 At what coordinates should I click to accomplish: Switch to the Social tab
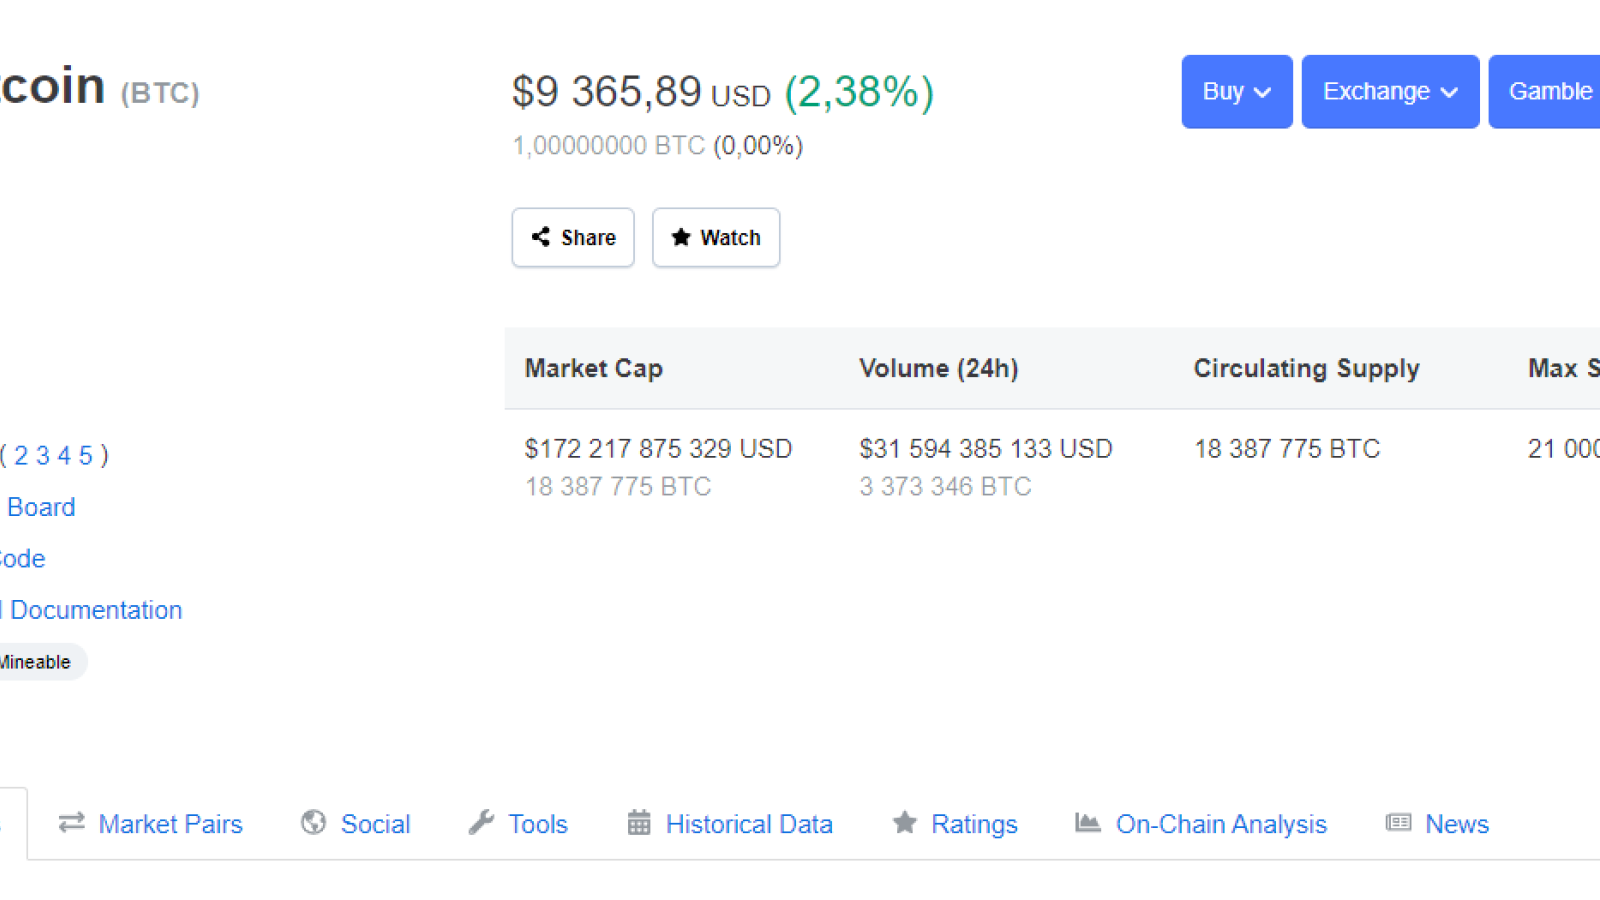coord(356,824)
